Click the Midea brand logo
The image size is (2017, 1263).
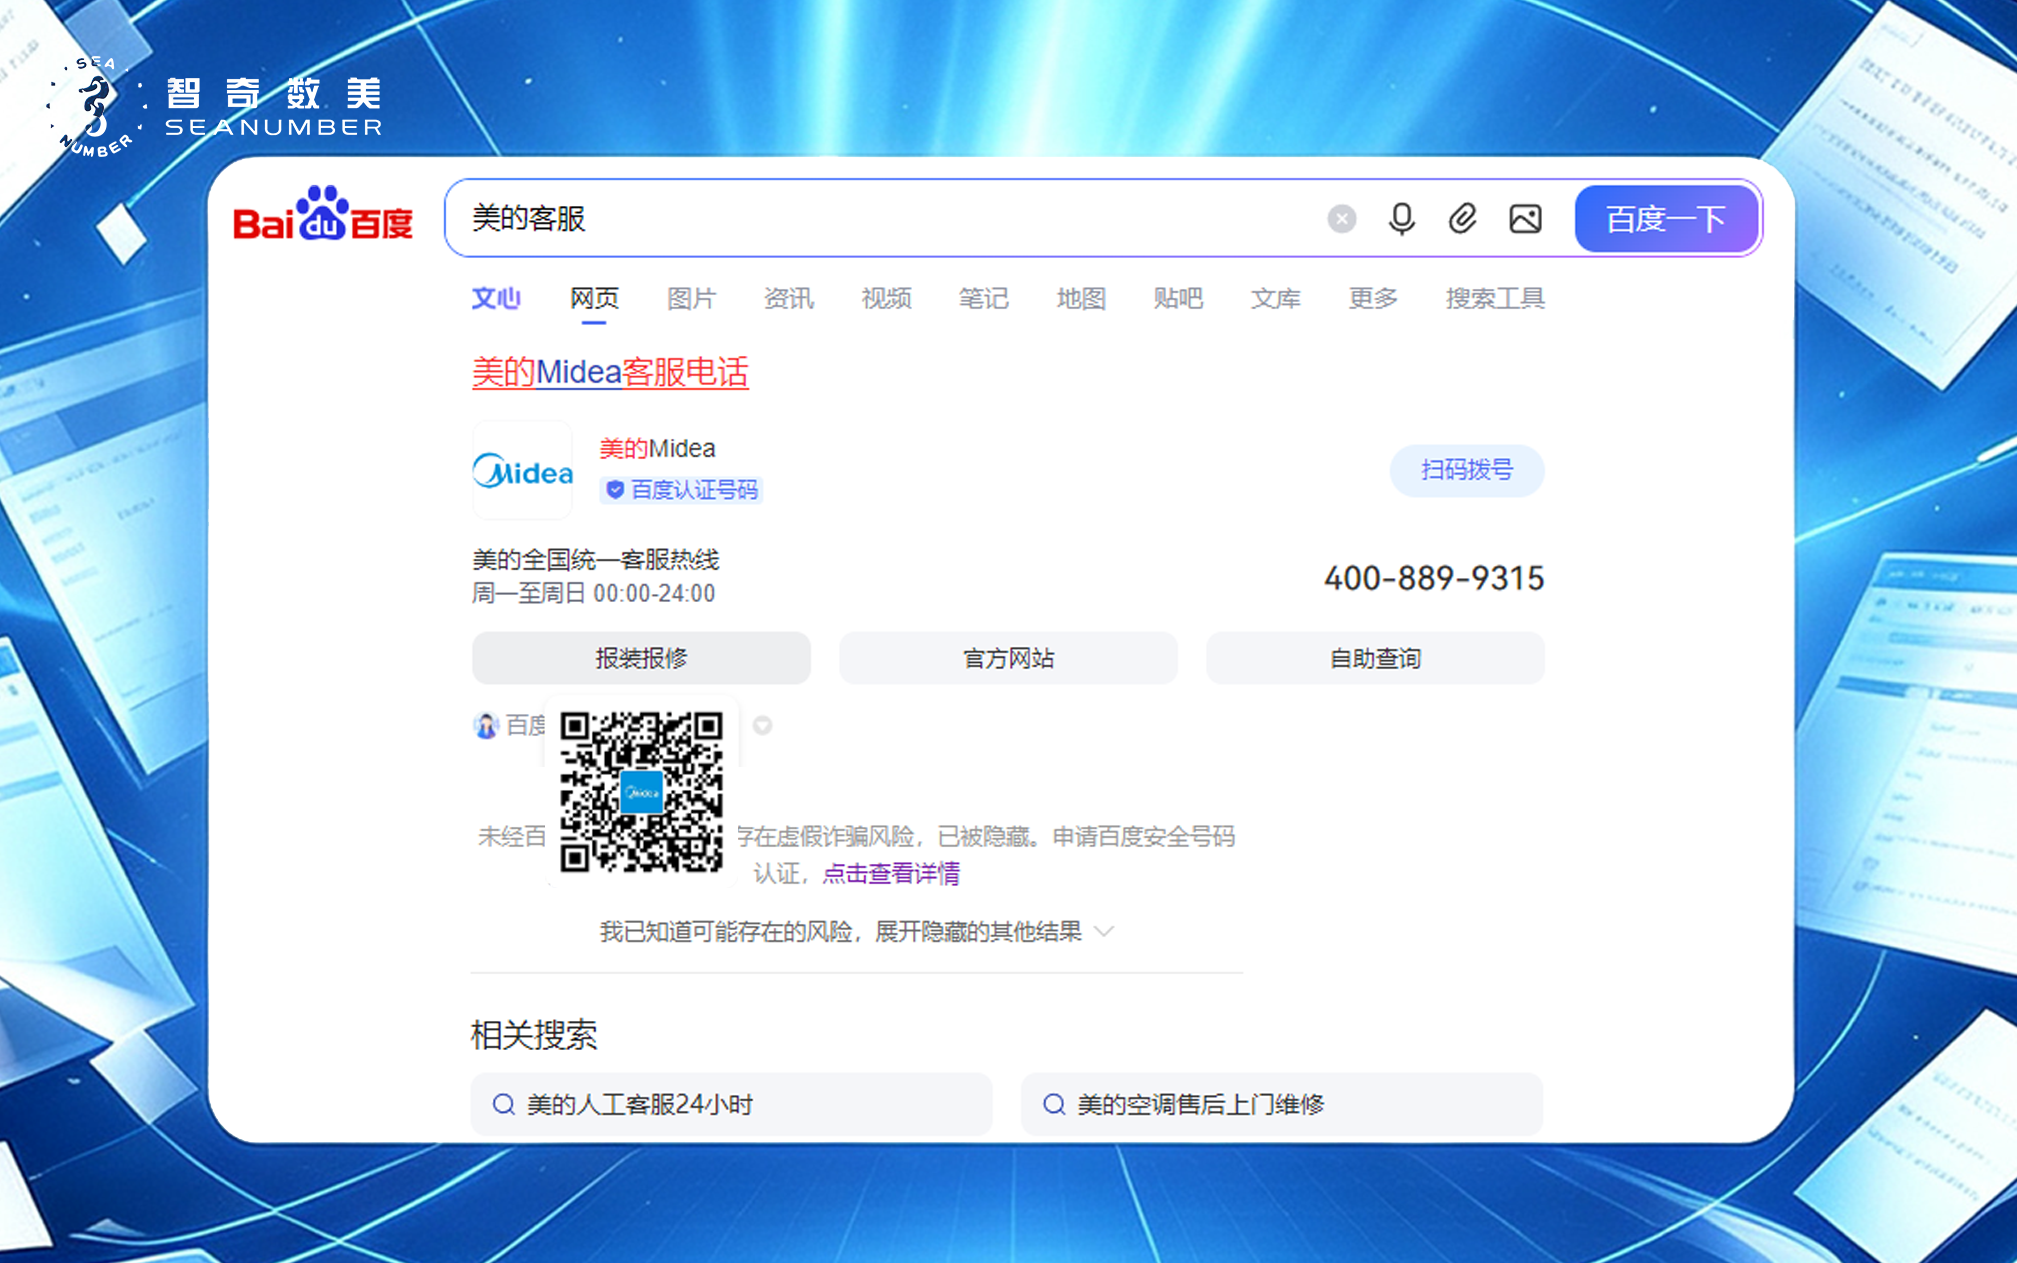click(x=522, y=470)
